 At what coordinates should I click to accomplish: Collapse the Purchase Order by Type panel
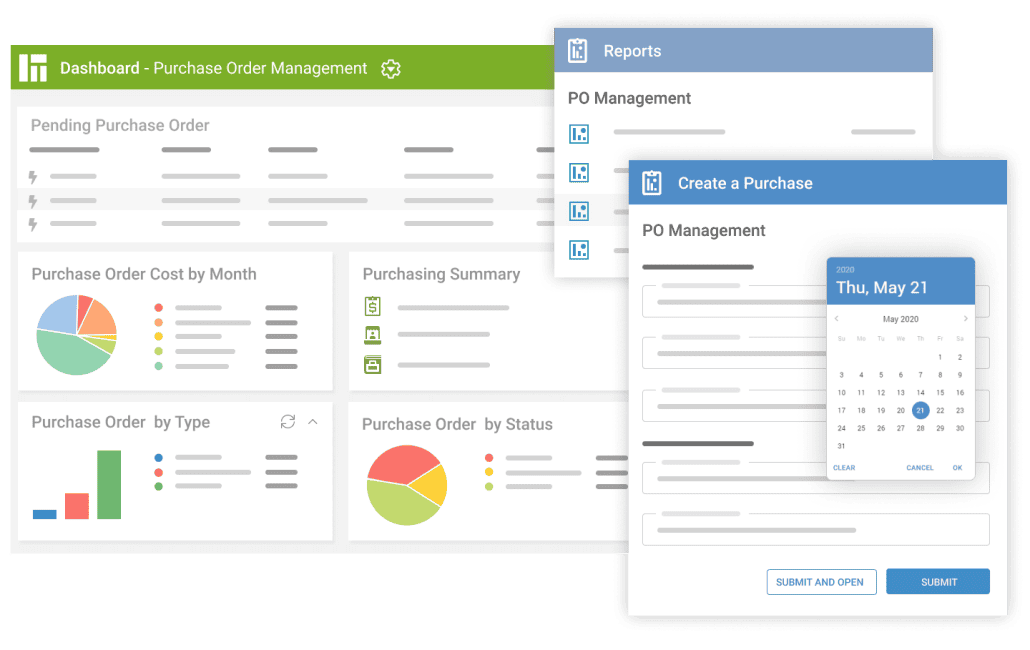tap(312, 422)
